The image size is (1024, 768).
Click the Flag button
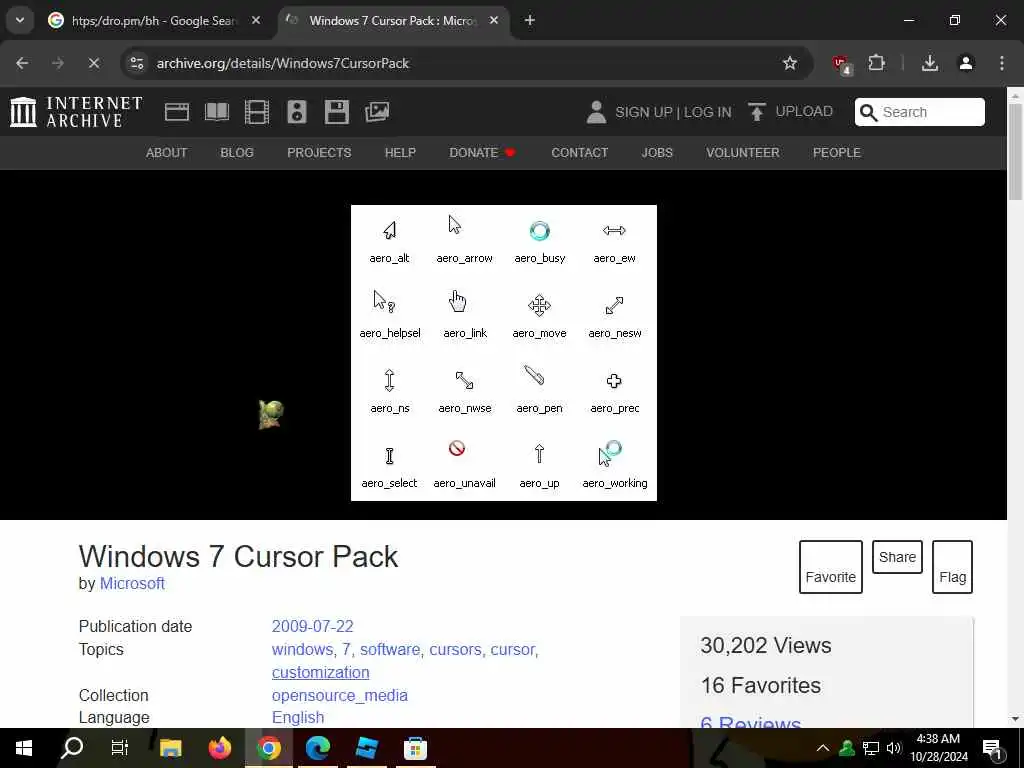952,567
